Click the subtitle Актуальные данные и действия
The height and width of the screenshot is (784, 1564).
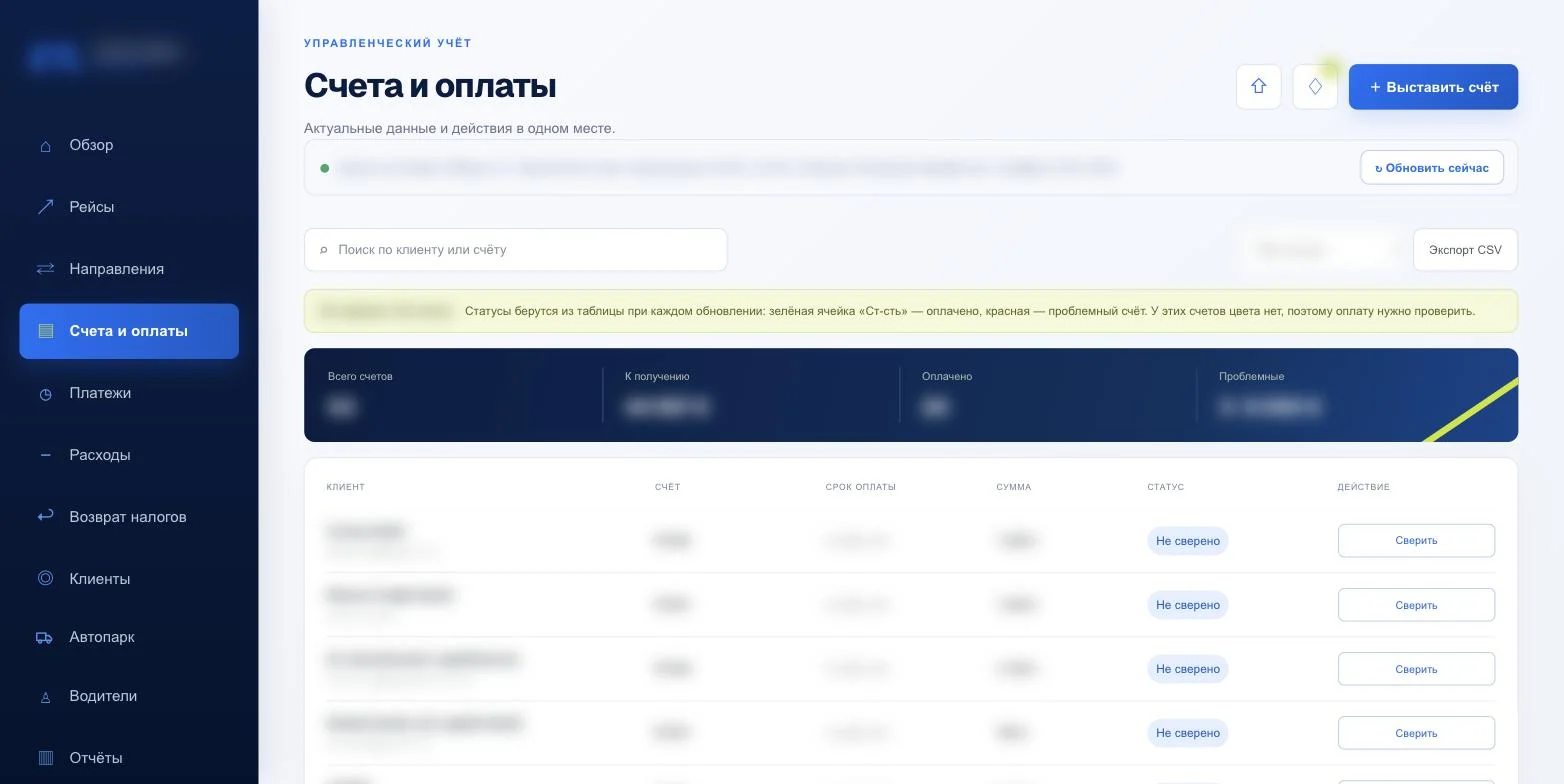460,129
